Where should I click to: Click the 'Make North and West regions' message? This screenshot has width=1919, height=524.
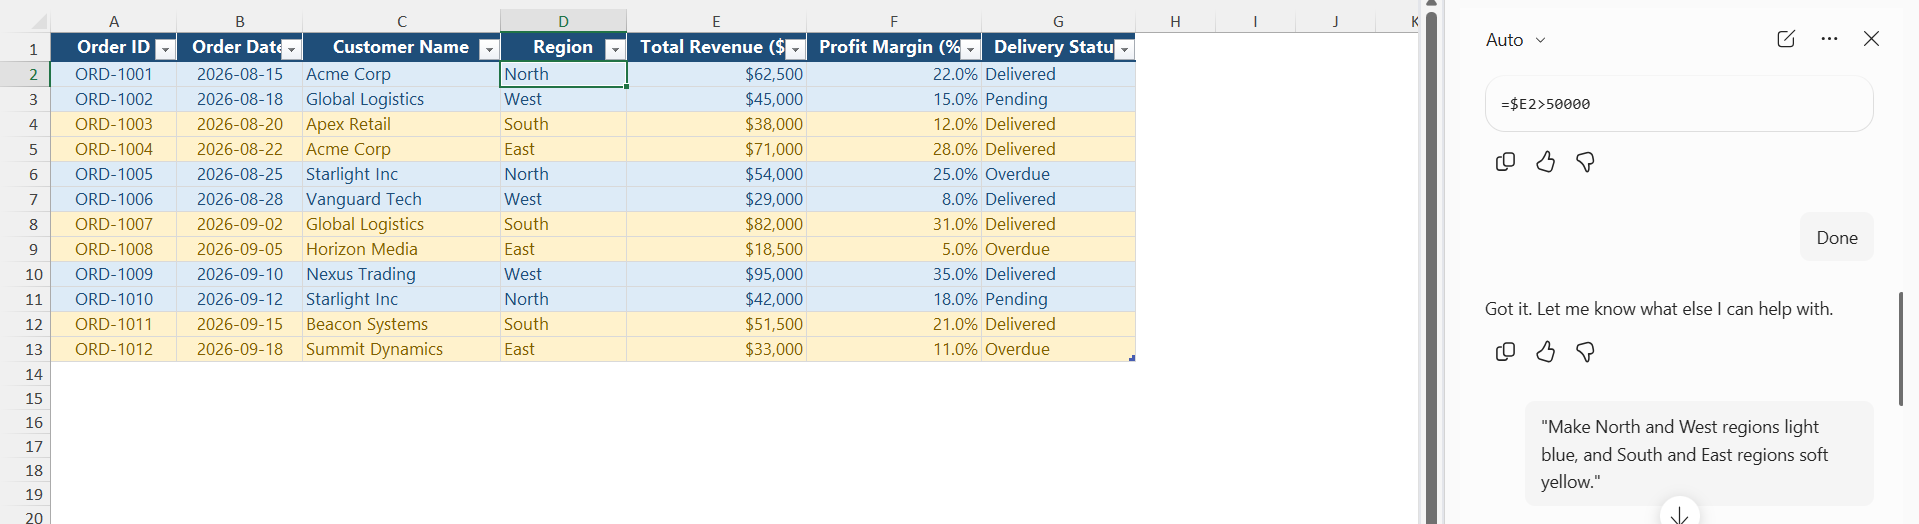[1699, 454]
